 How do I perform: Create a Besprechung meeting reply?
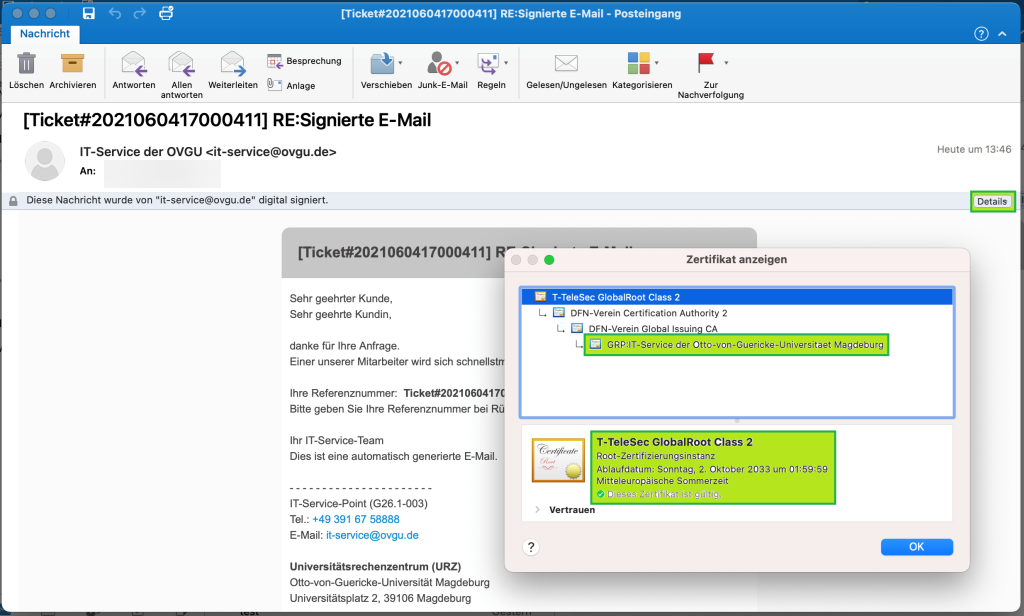304,61
